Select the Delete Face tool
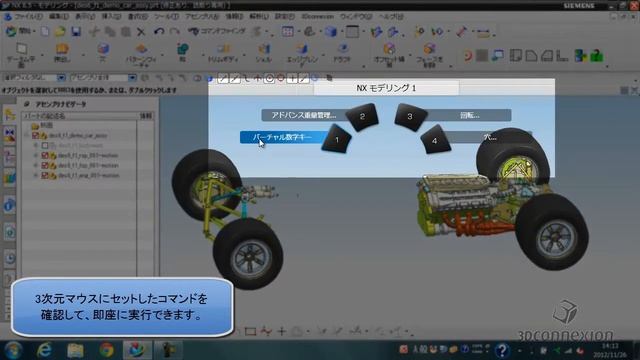The image size is (640, 360). [x=429, y=55]
